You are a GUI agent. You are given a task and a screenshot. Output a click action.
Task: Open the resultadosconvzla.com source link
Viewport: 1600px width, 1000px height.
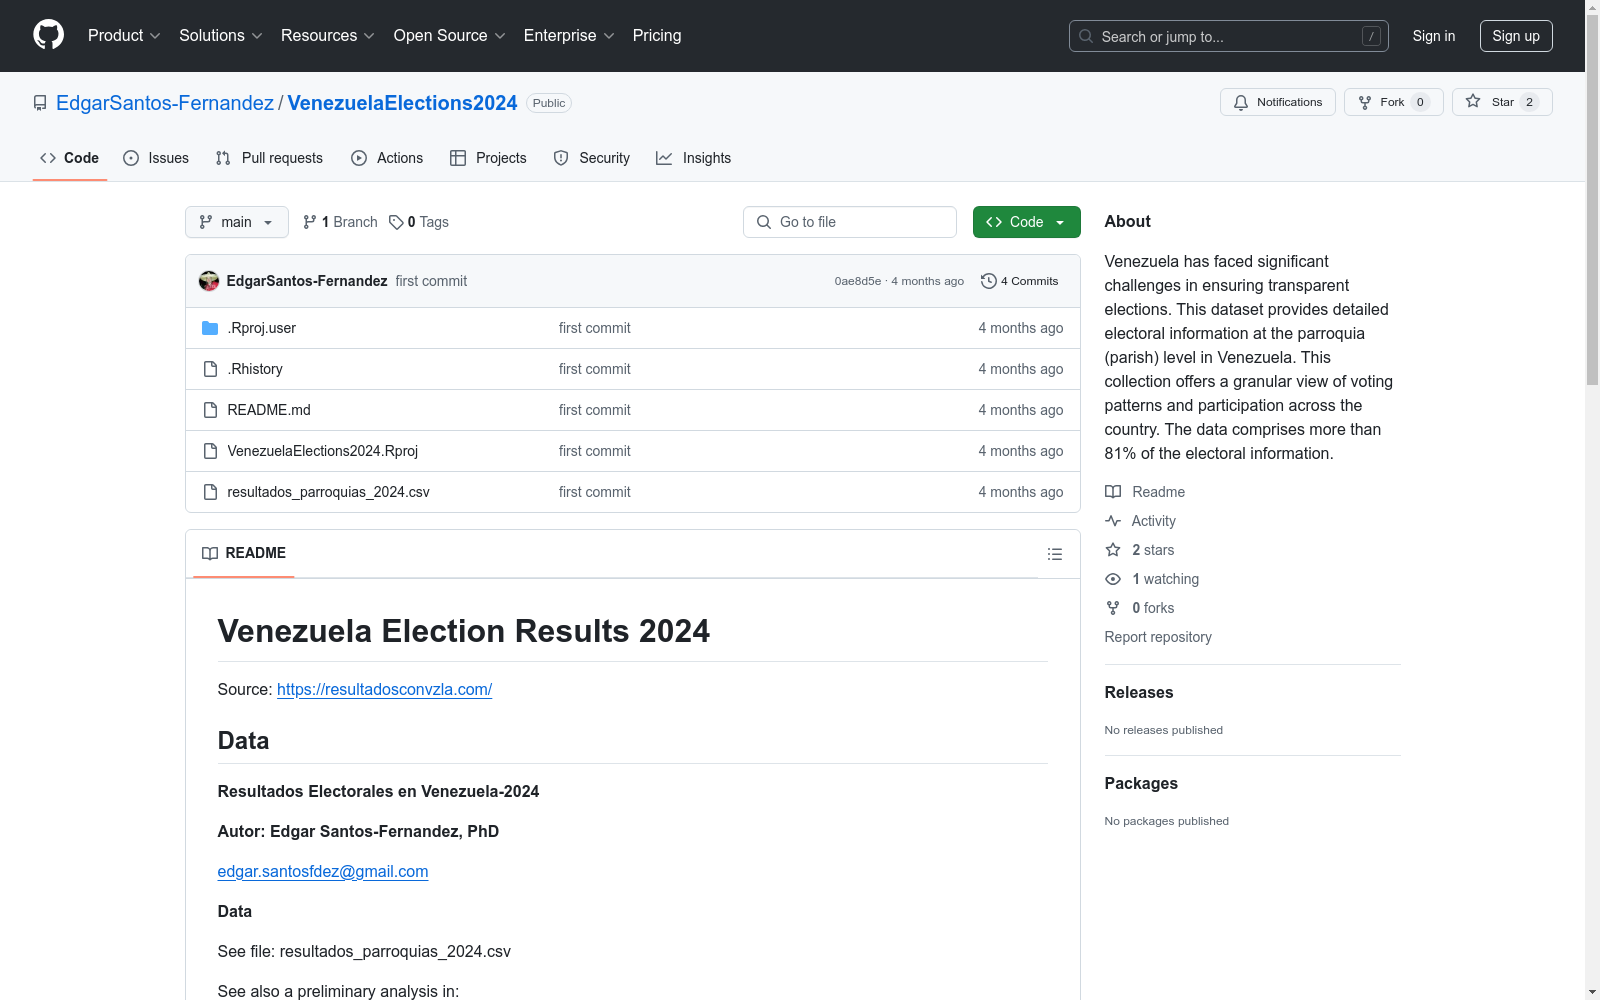click(x=384, y=689)
